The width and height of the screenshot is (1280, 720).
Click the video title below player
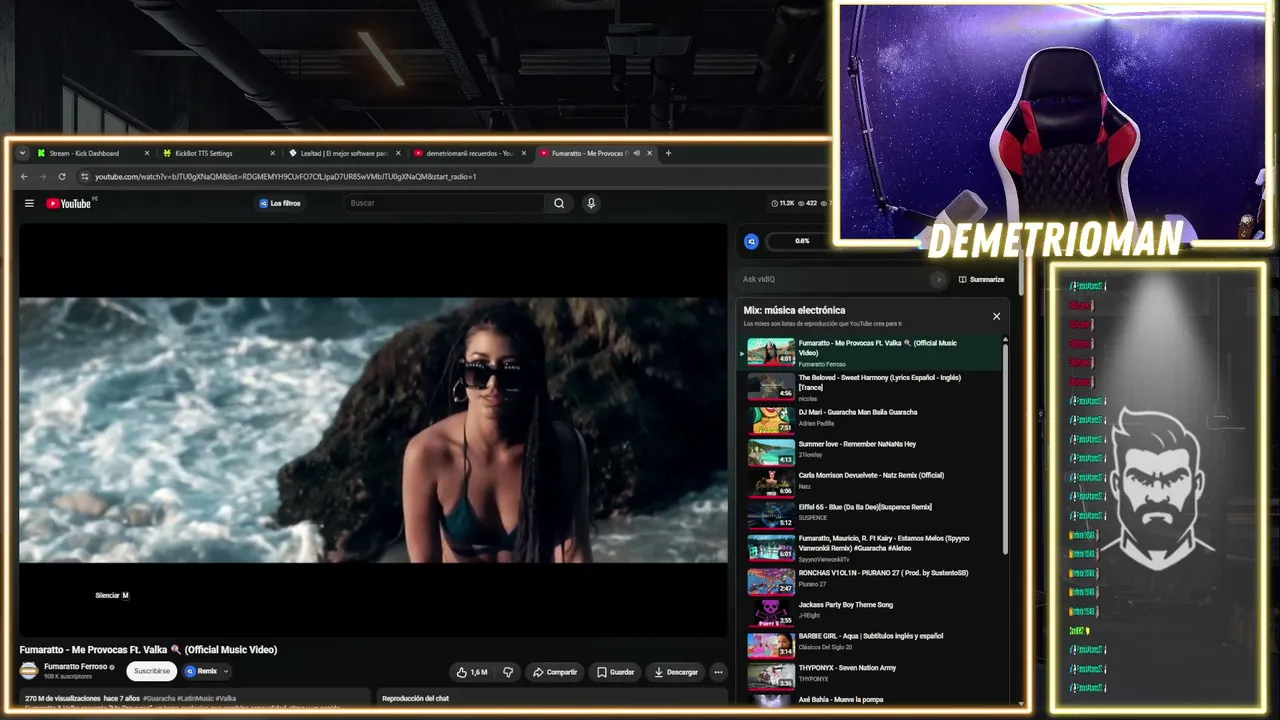(148, 649)
